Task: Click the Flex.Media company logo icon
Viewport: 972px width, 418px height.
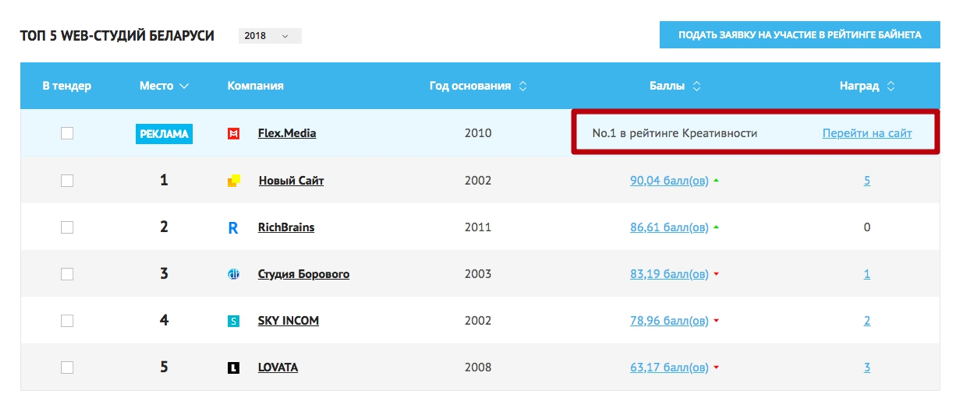Action: (x=233, y=133)
